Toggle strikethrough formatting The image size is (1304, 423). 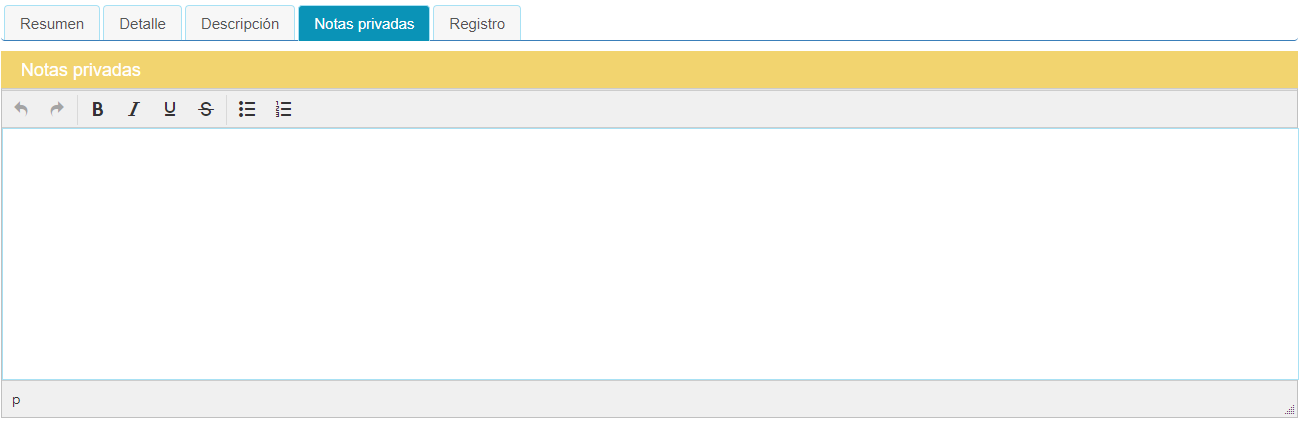coord(206,109)
